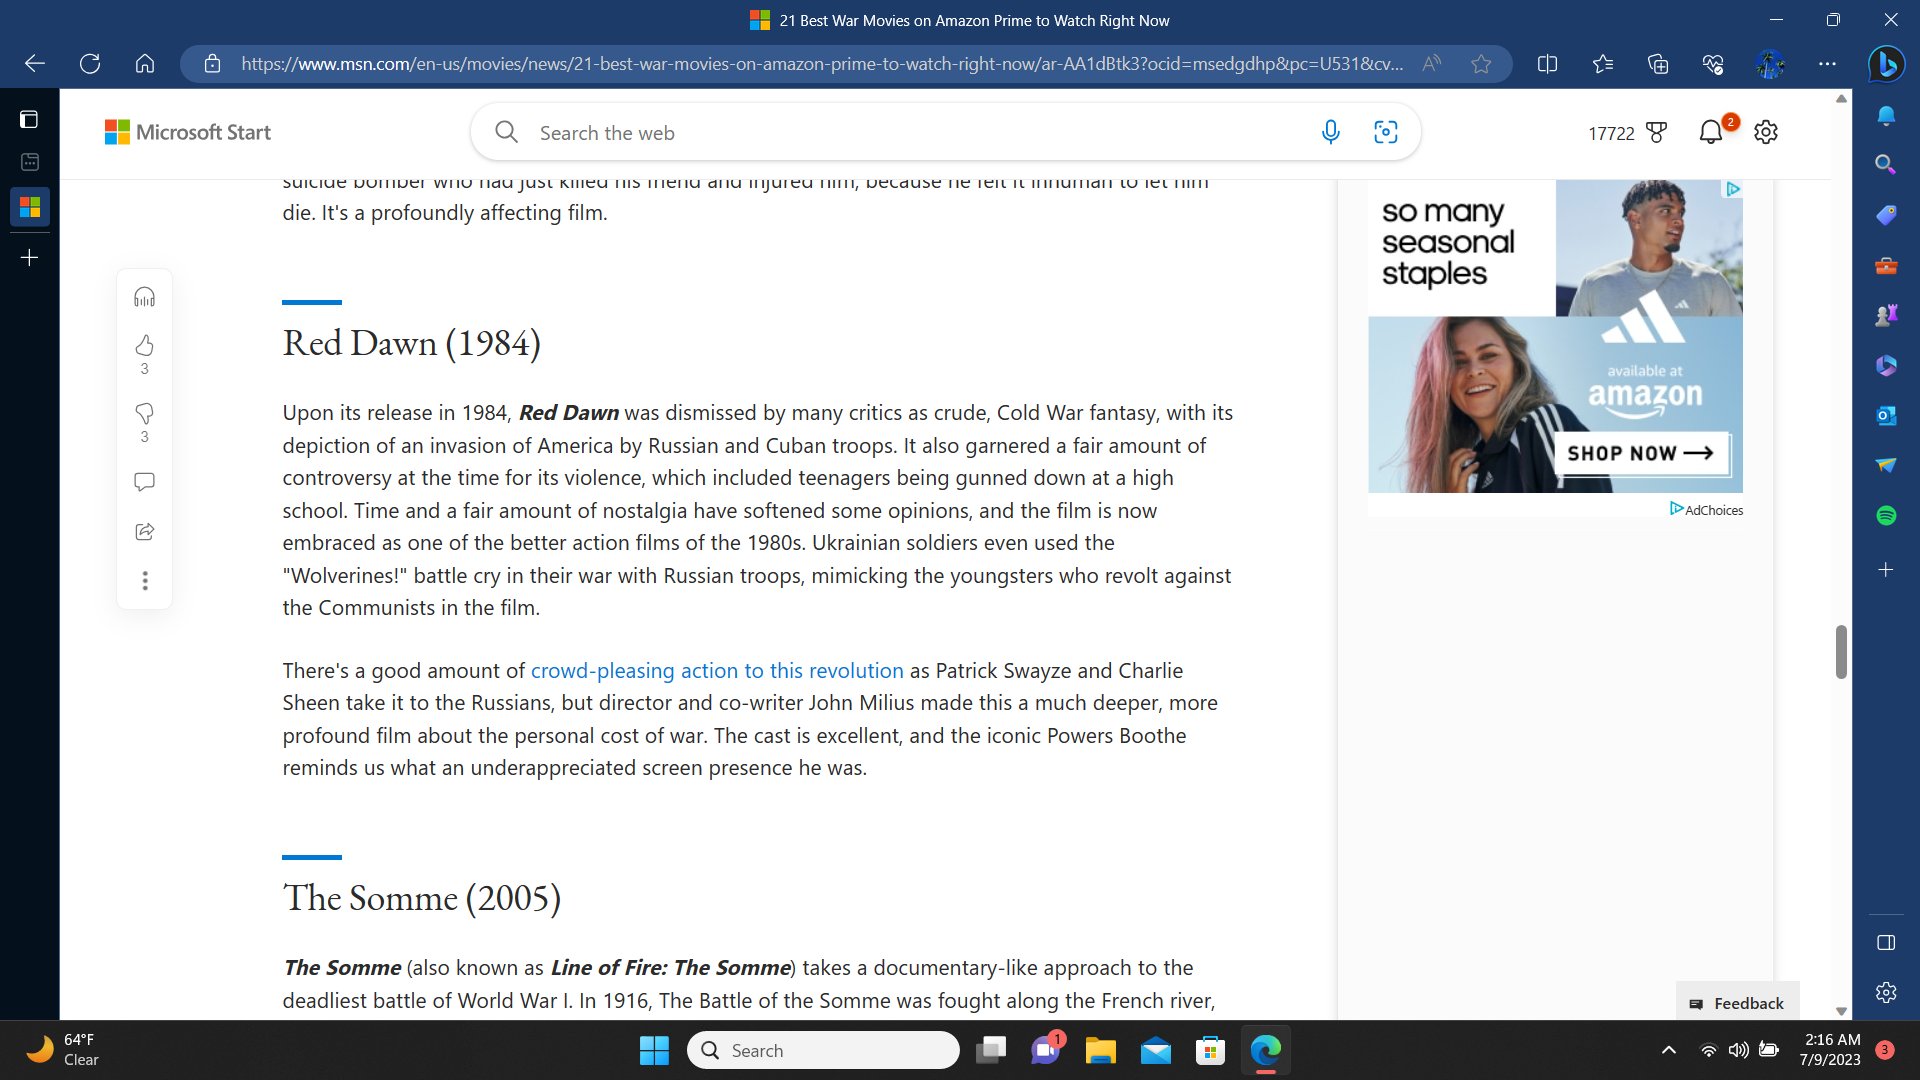Open MSN notifications bell

[x=1710, y=132]
